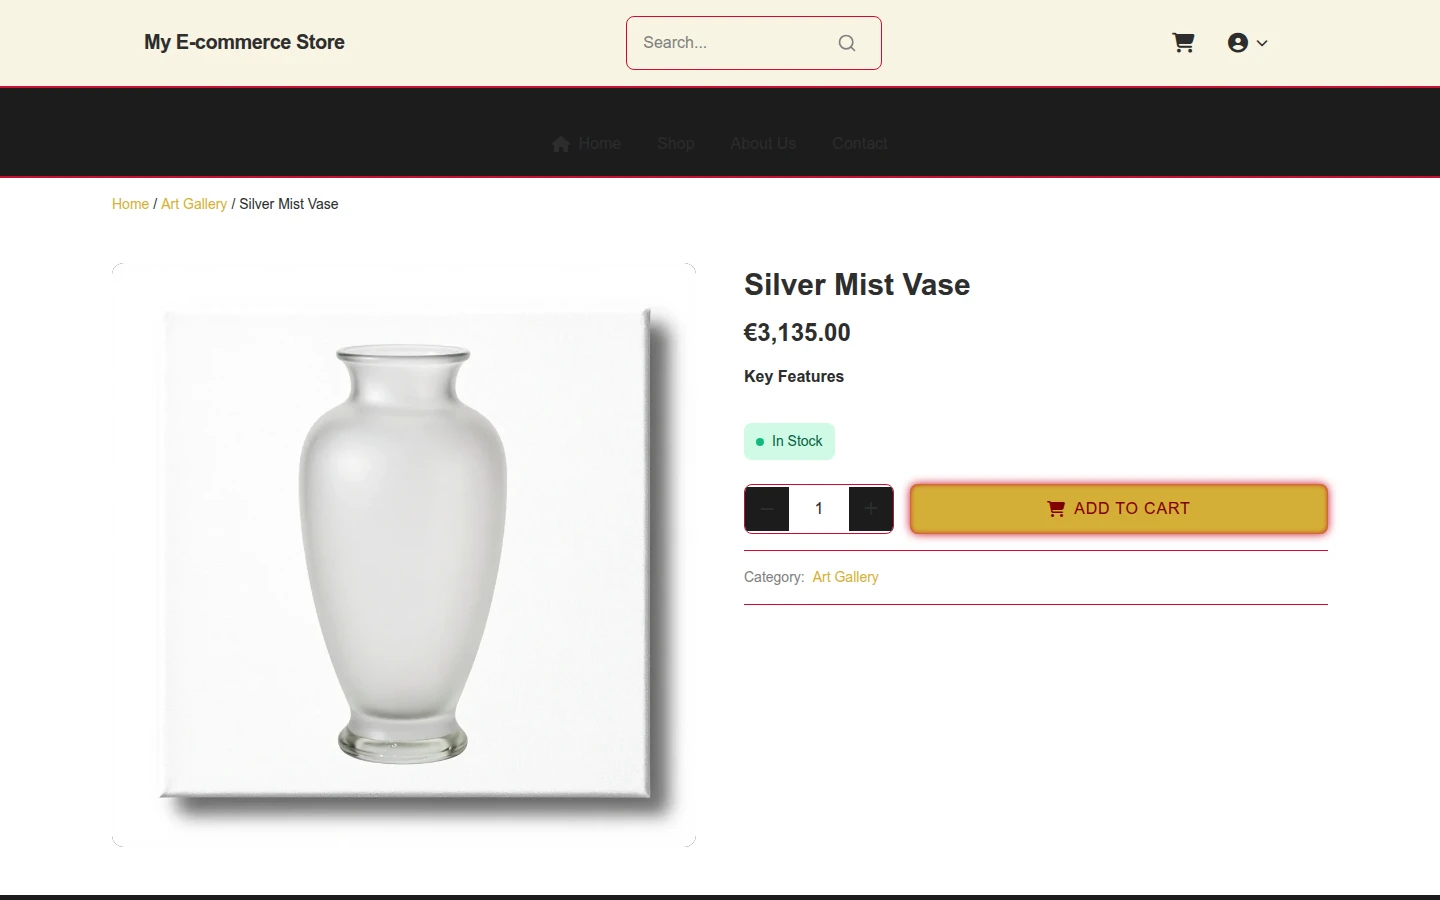Click the cart icon inside Add to Cart
Screen dimensions: 1440x900
click(1055, 509)
